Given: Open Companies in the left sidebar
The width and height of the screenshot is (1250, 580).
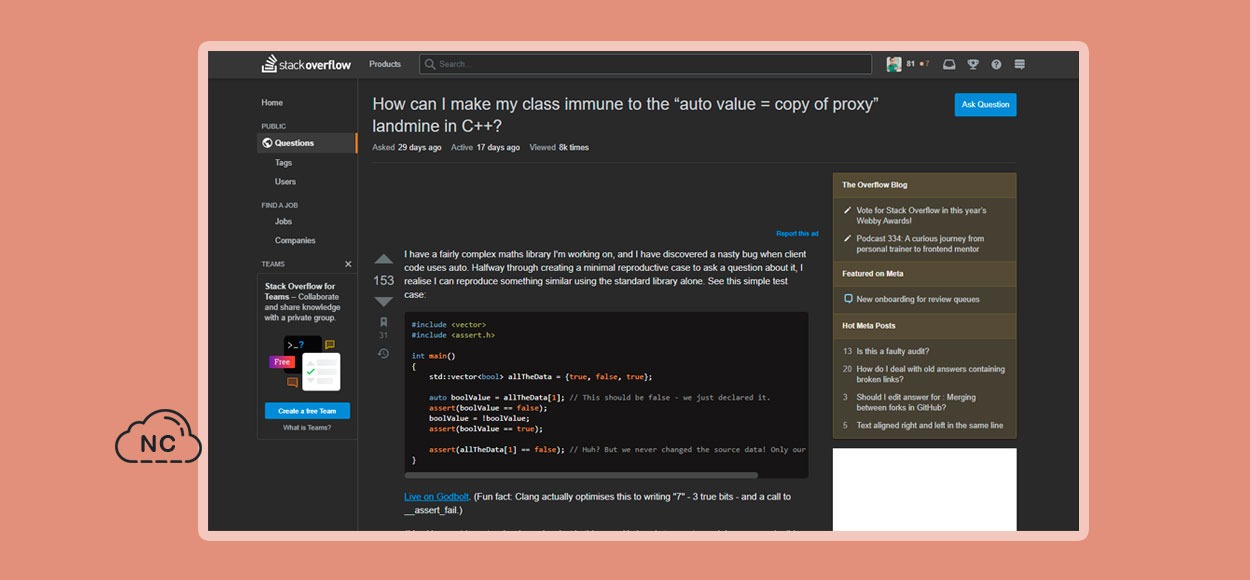Looking at the screenshot, I should 295,241.
